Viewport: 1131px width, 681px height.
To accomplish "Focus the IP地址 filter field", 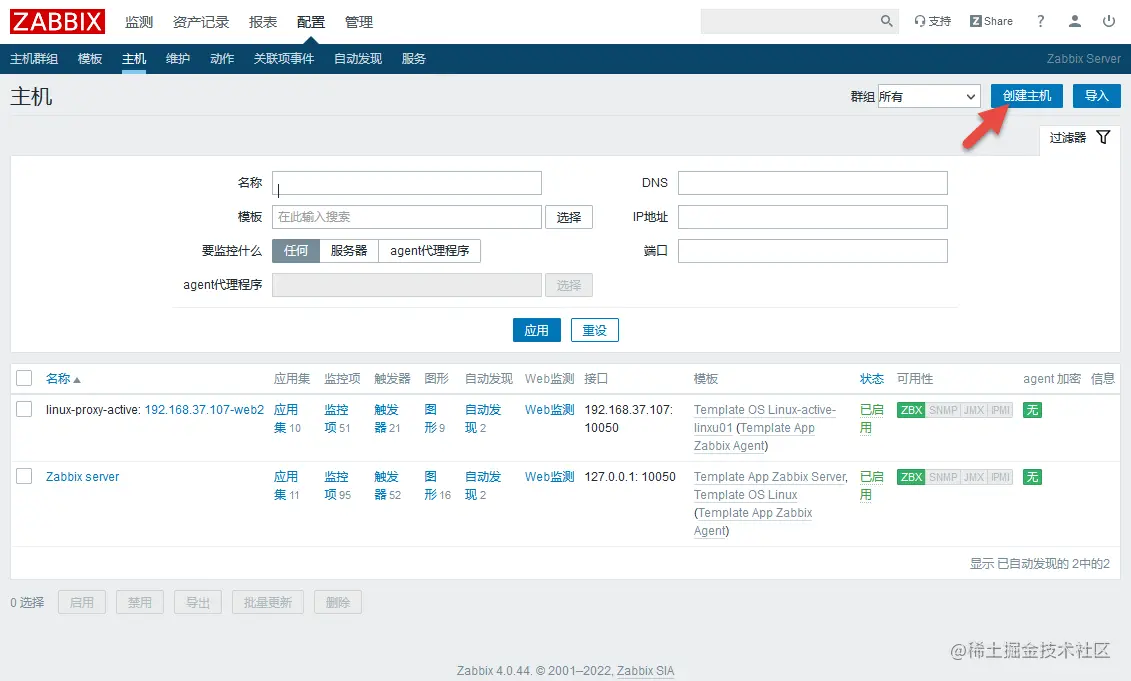I will [x=813, y=216].
